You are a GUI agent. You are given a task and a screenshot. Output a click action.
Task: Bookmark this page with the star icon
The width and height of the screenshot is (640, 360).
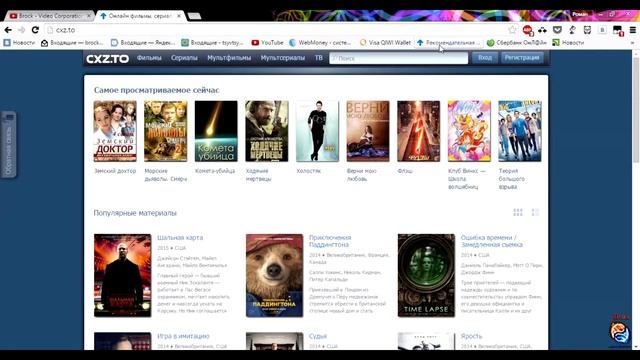click(512, 30)
